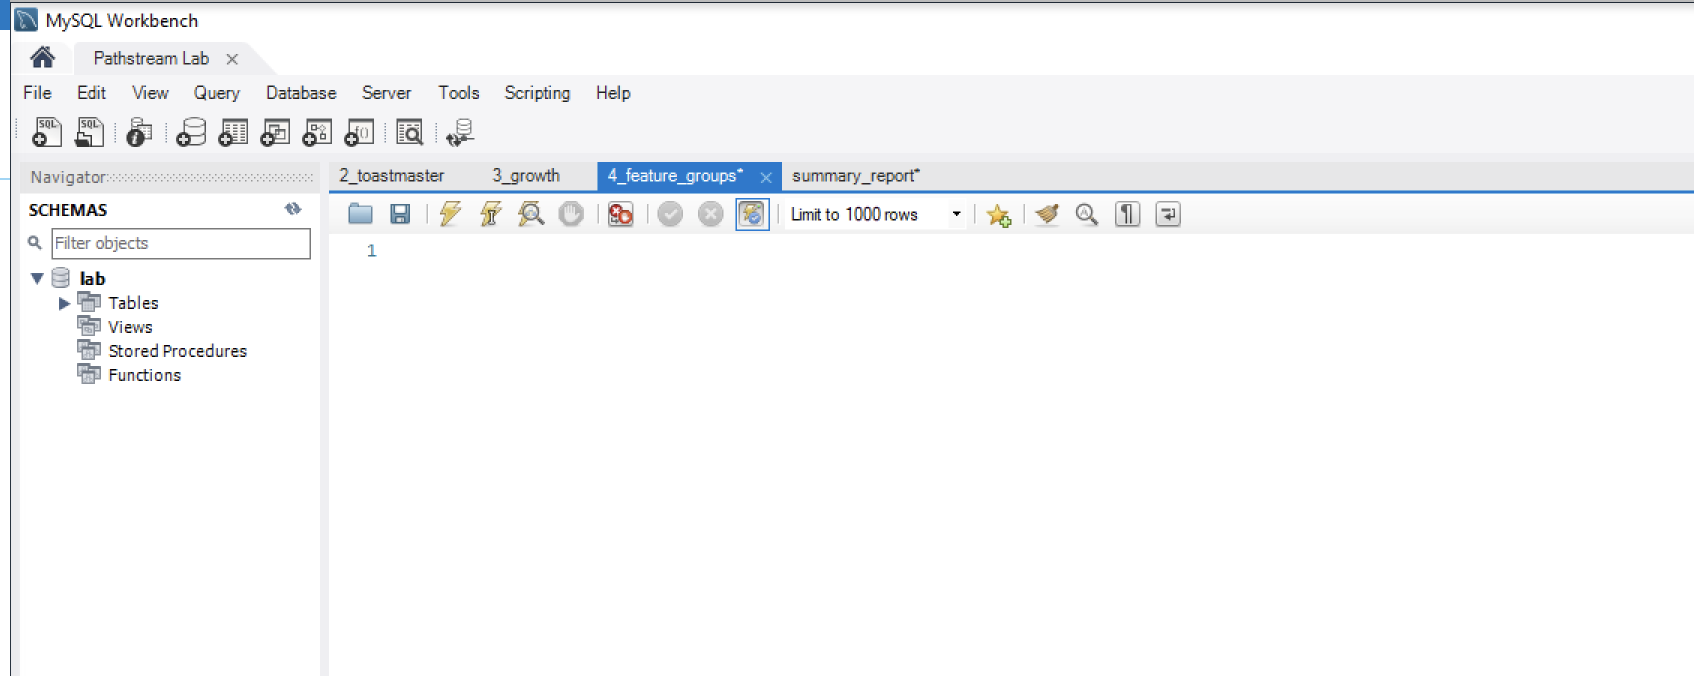Viewport: 1694px width, 676px height.
Task: Open the Query menu
Action: click(x=216, y=93)
